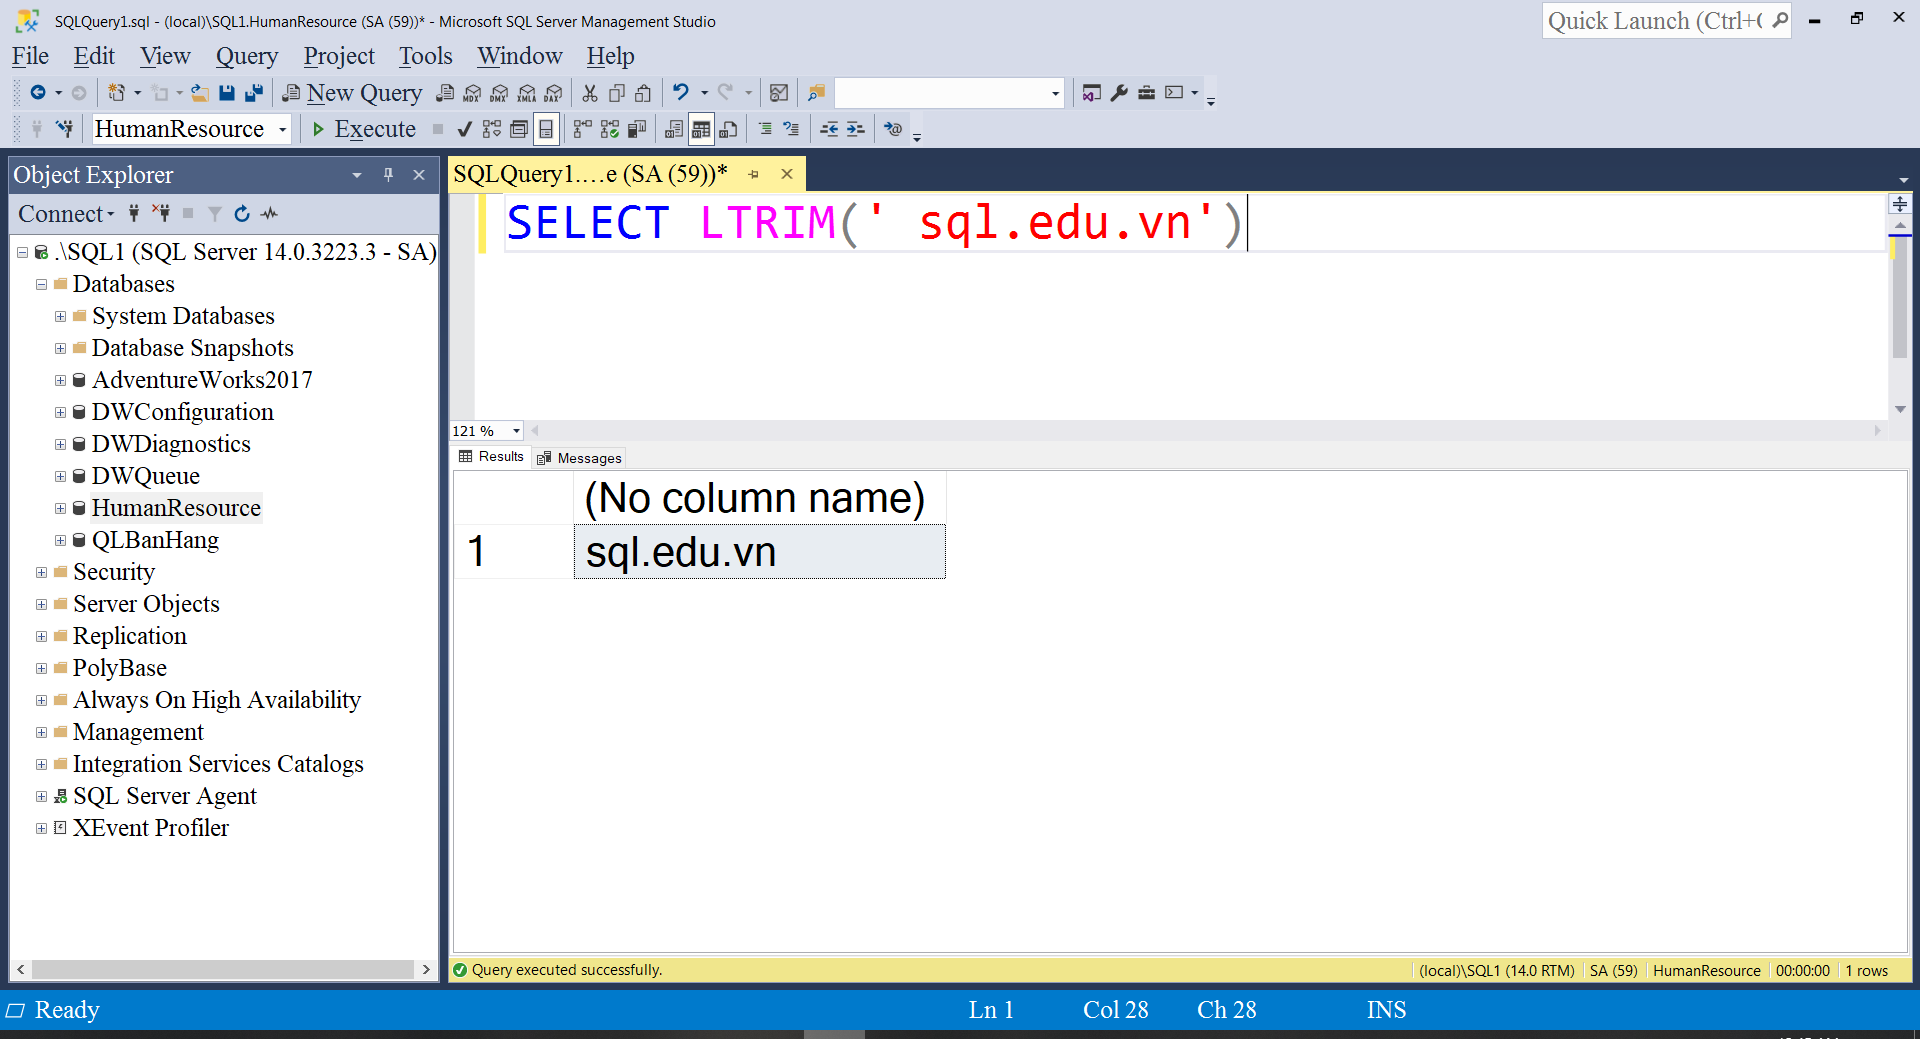Click the Quick Launch search box
This screenshot has height=1039, width=1920.
(x=1655, y=21)
